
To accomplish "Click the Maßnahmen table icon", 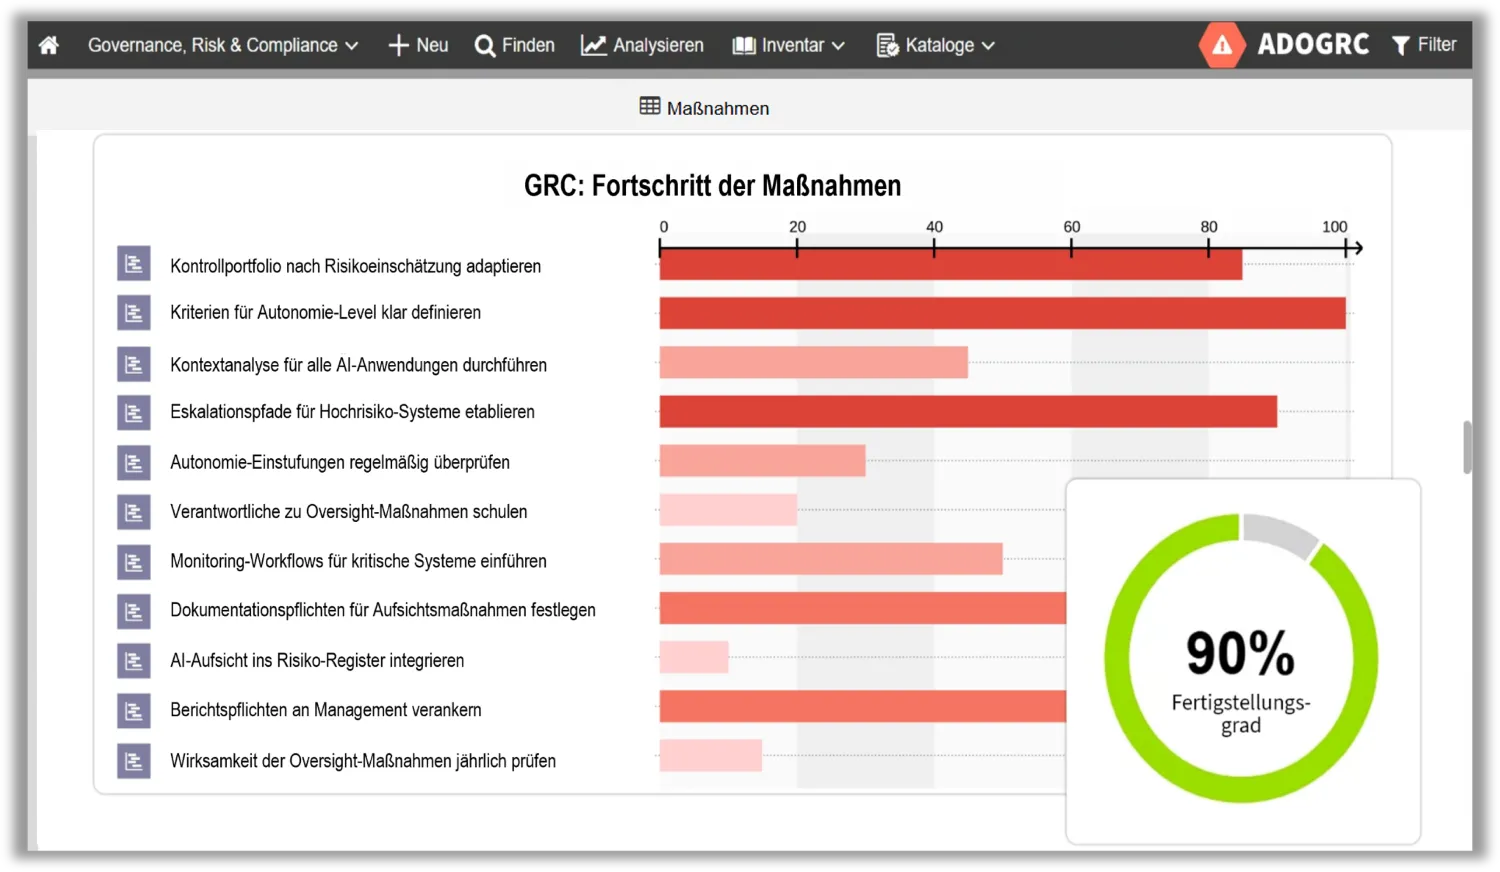I will tap(650, 106).
